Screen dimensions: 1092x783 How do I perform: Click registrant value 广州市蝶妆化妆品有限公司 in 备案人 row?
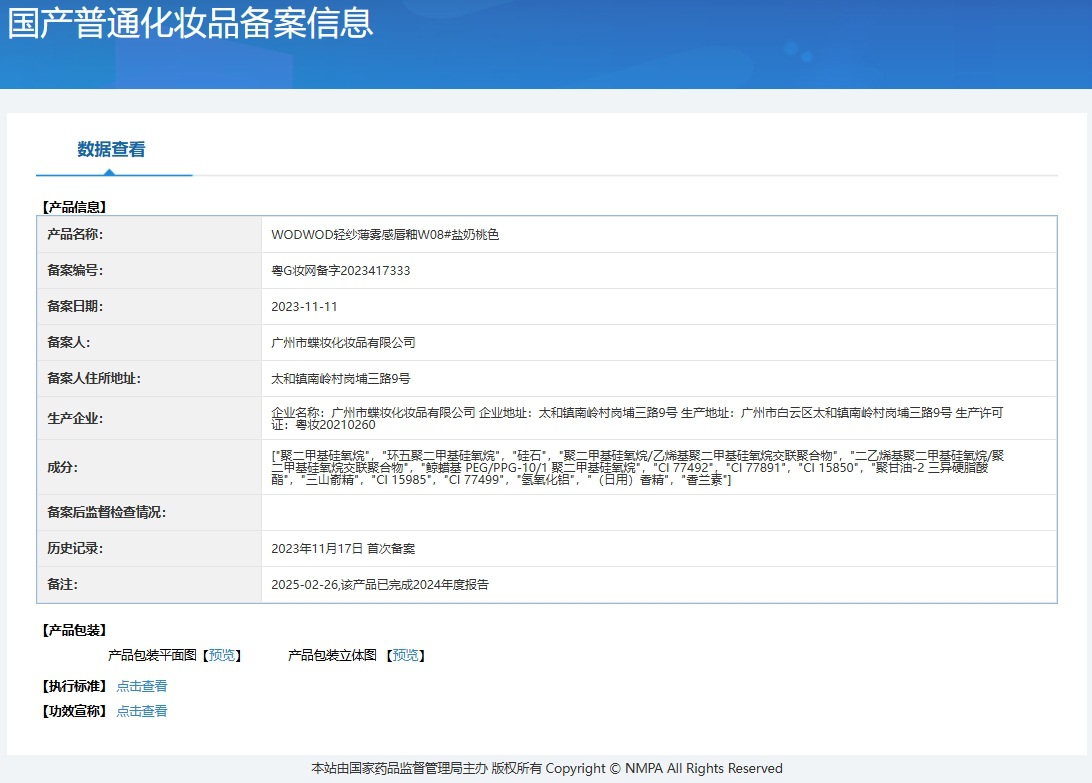click(343, 343)
